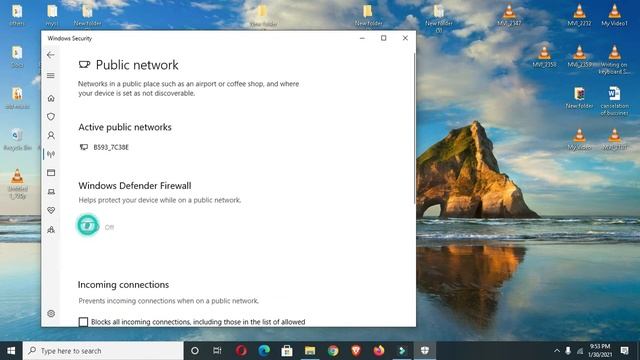640x360 pixels.
Task: Check Blocks all incoming connections checkbox
Action: (x=83, y=322)
